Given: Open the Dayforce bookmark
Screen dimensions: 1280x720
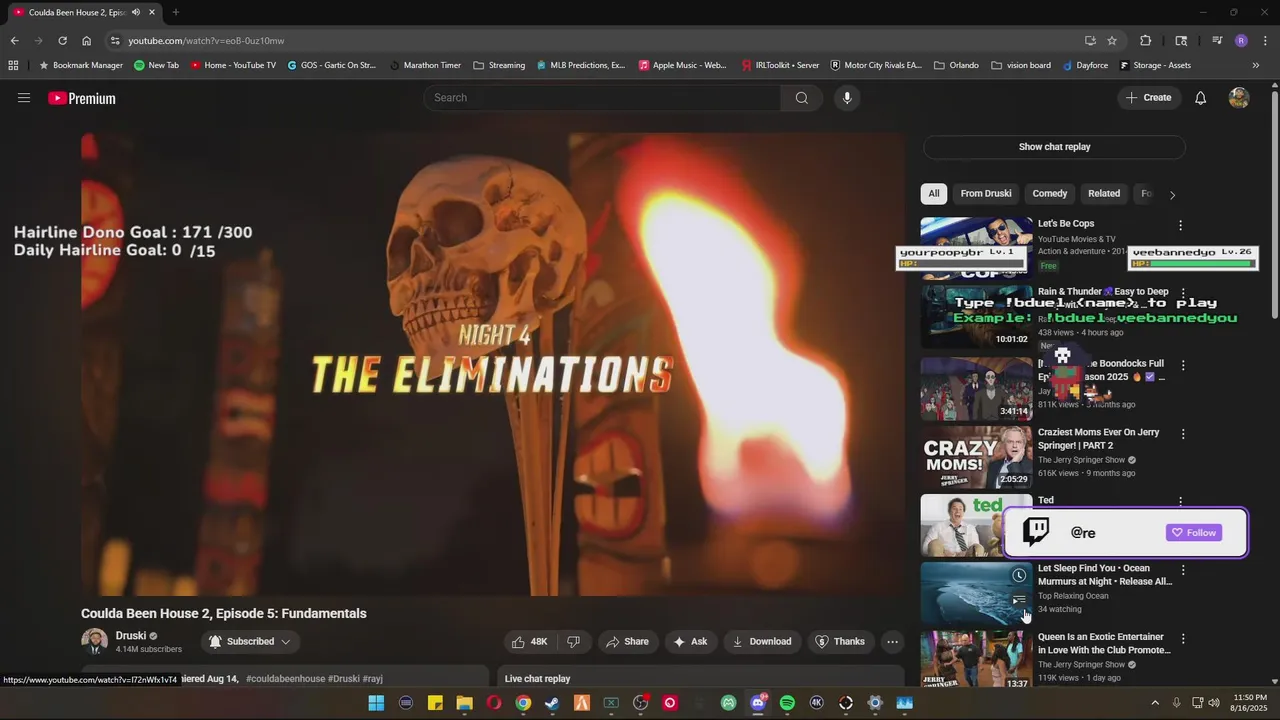Looking at the screenshot, I should 1085,65.
